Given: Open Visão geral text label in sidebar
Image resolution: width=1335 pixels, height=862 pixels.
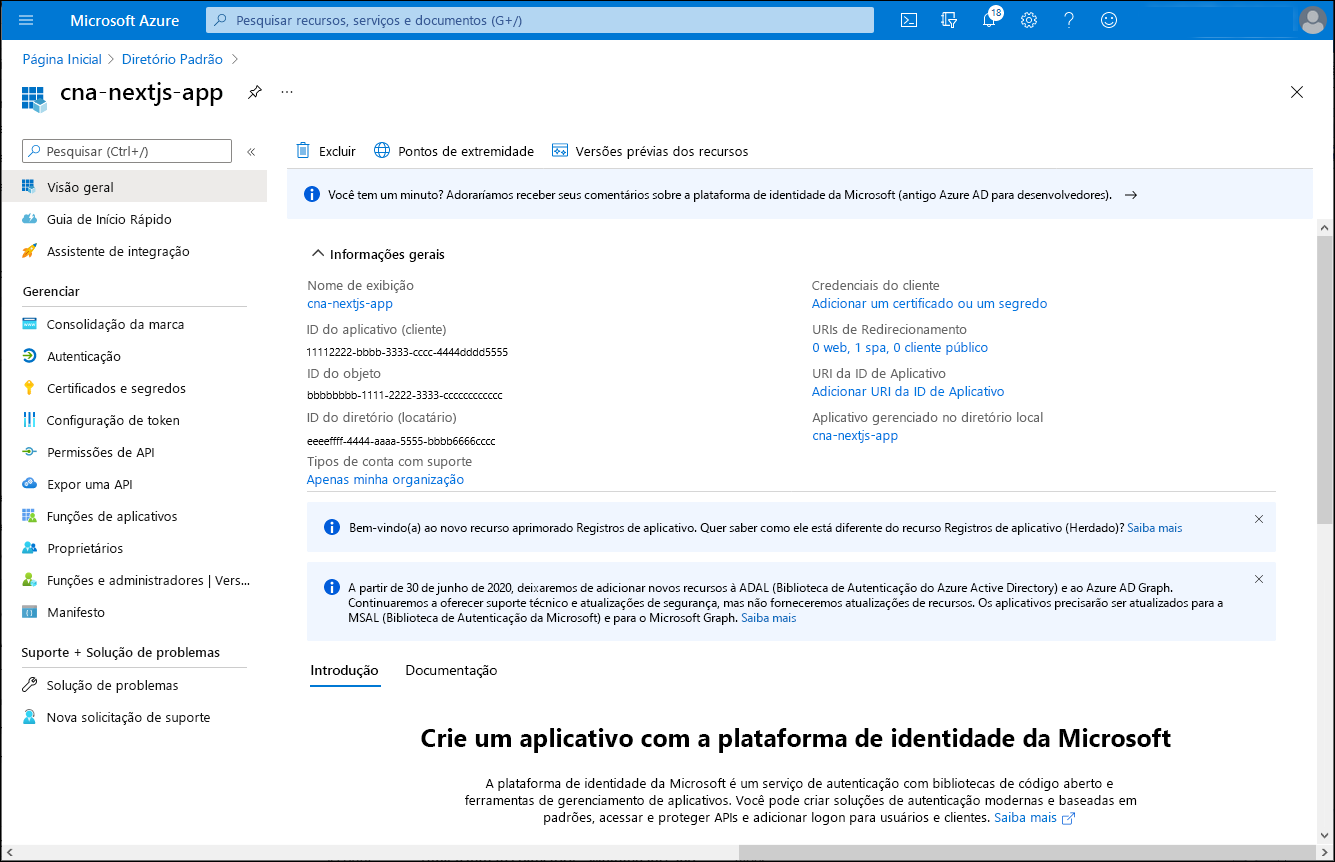Looking at the screenshot, I should pyautogui.click(x=80, y=187).
